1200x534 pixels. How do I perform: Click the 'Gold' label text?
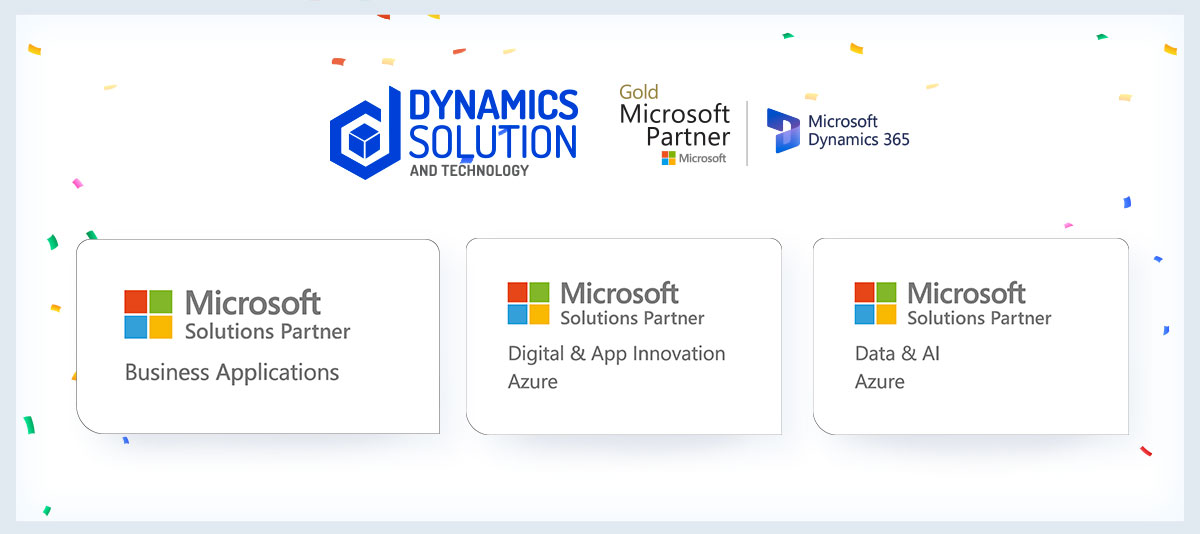[x=639, y=93]
